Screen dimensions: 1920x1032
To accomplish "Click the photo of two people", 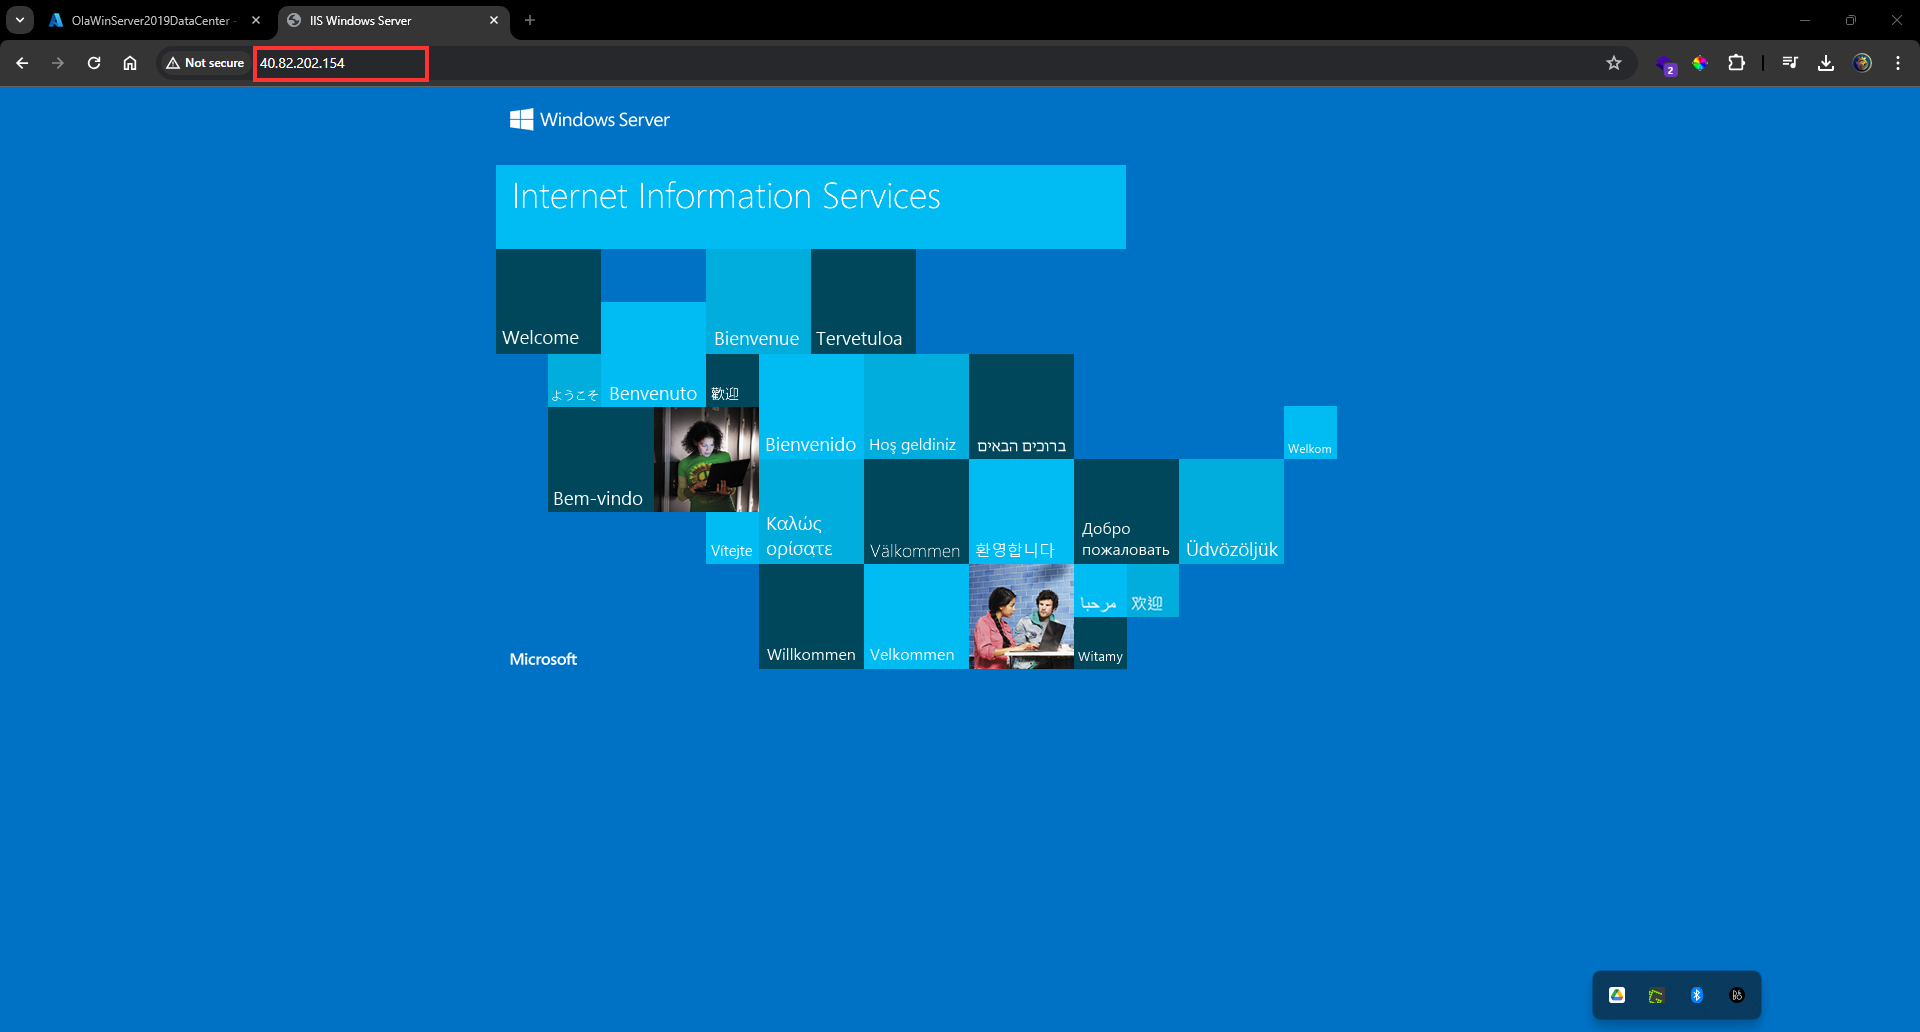I will click(x=1021, y=616).
